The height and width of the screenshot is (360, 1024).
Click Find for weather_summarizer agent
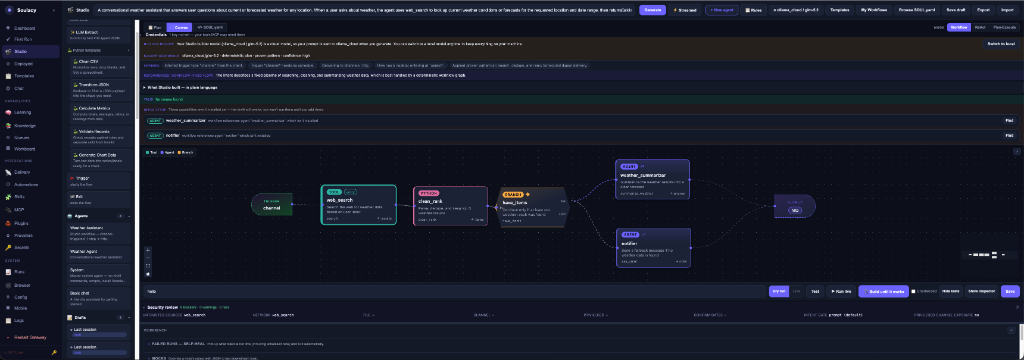coord(1009,120)
